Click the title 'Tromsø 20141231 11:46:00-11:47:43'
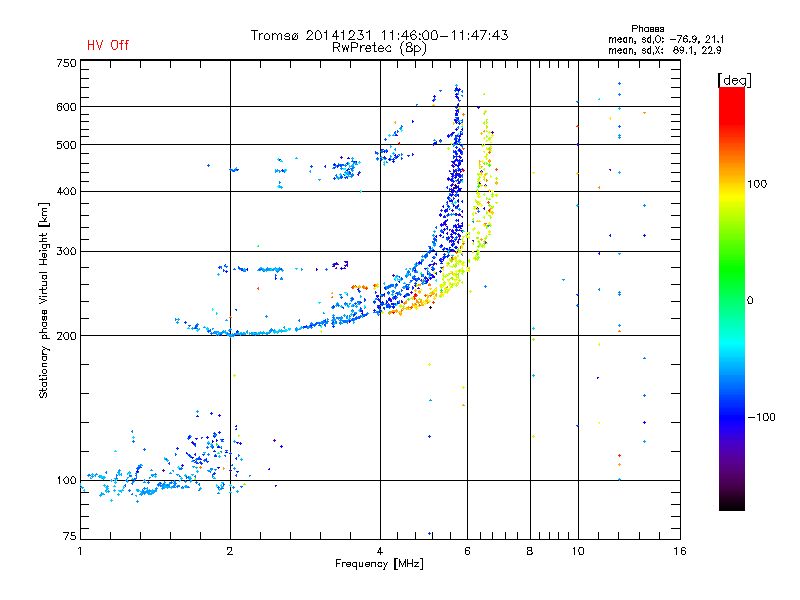 [x=380, y=35]
